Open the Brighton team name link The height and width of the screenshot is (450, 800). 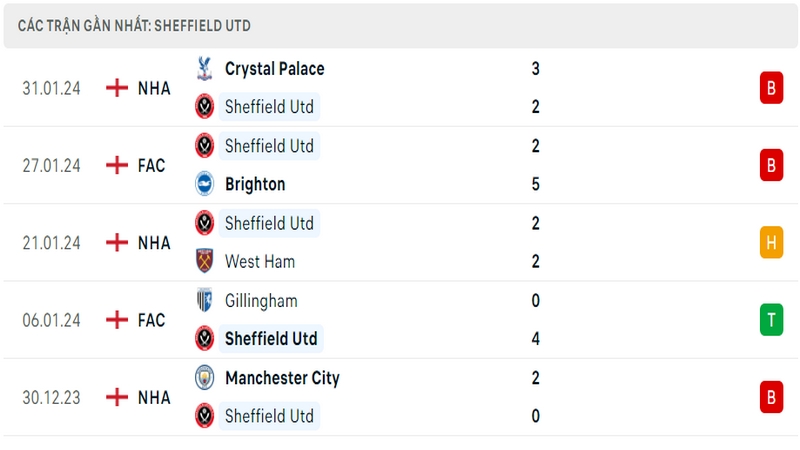point(255,184)
